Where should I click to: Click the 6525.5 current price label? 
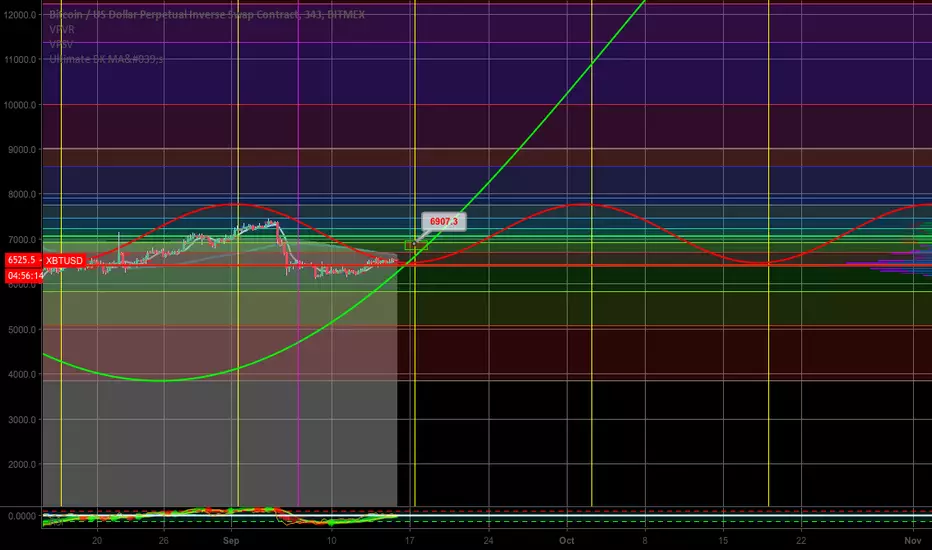point(23,260)
